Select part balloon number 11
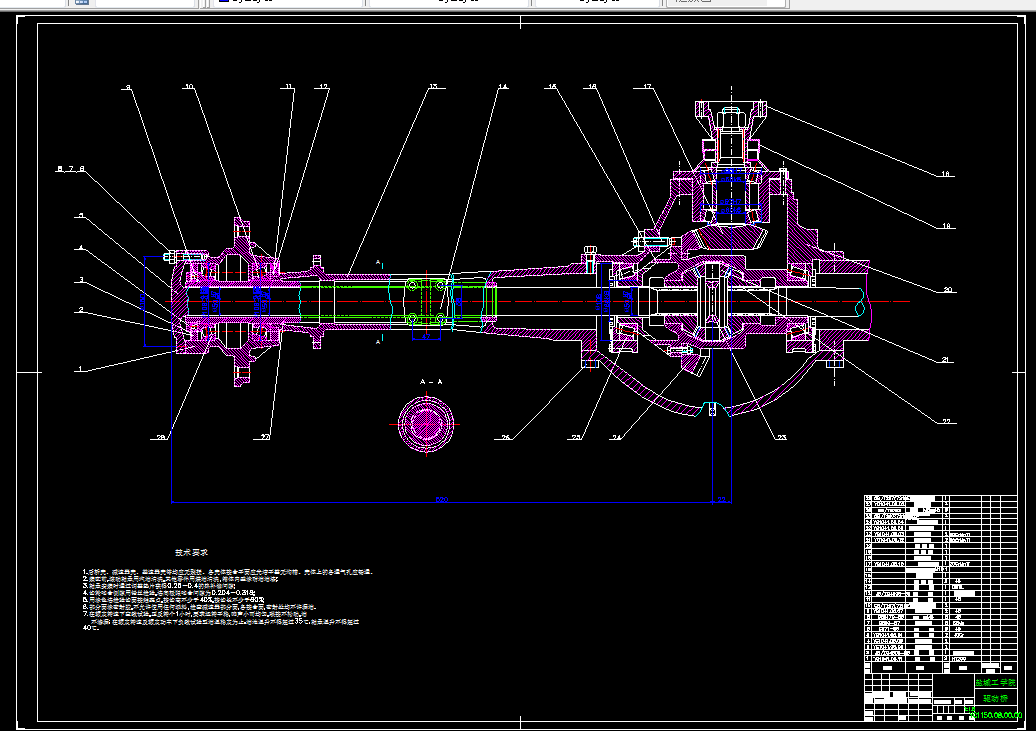 [x=289, y=87]
